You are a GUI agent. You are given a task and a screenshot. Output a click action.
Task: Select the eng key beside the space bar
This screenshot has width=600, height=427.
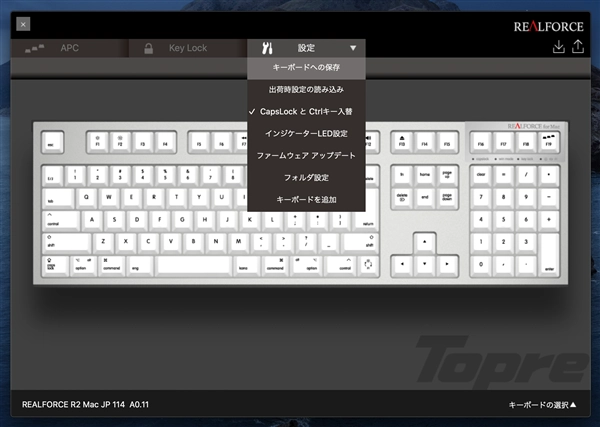point(140,265)
